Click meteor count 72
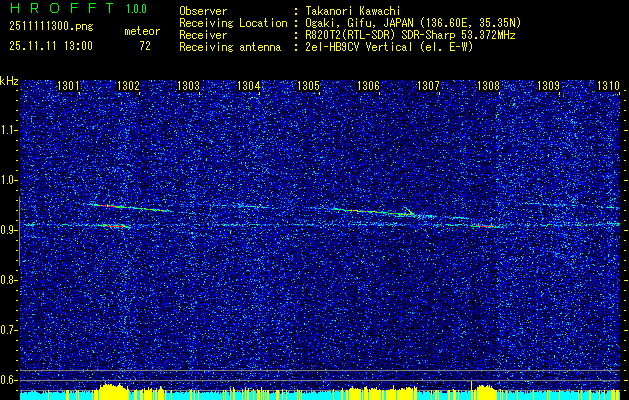The image size is (629, 400). 145,46
